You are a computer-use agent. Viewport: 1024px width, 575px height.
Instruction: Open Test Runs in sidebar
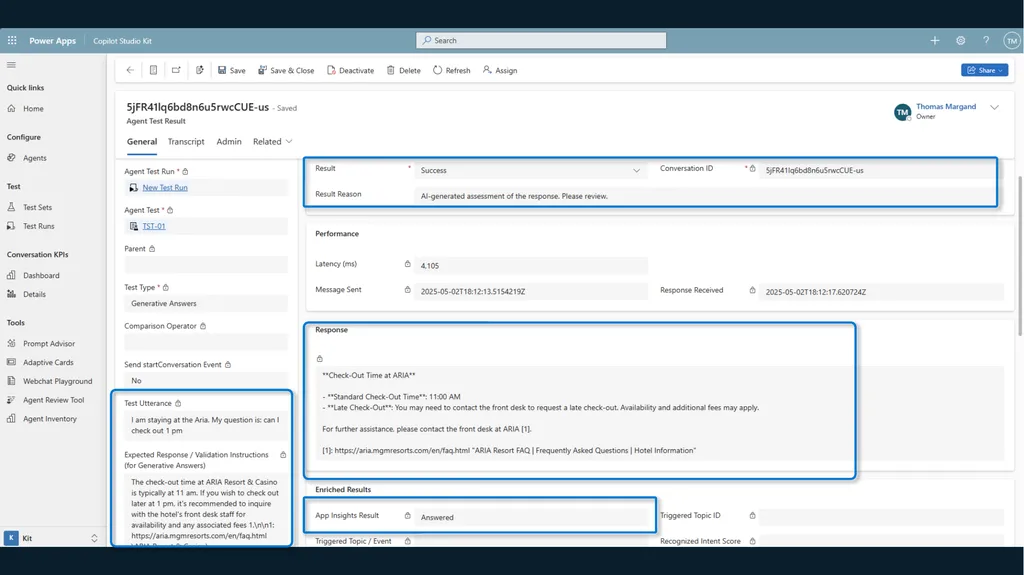pos(39,226)
